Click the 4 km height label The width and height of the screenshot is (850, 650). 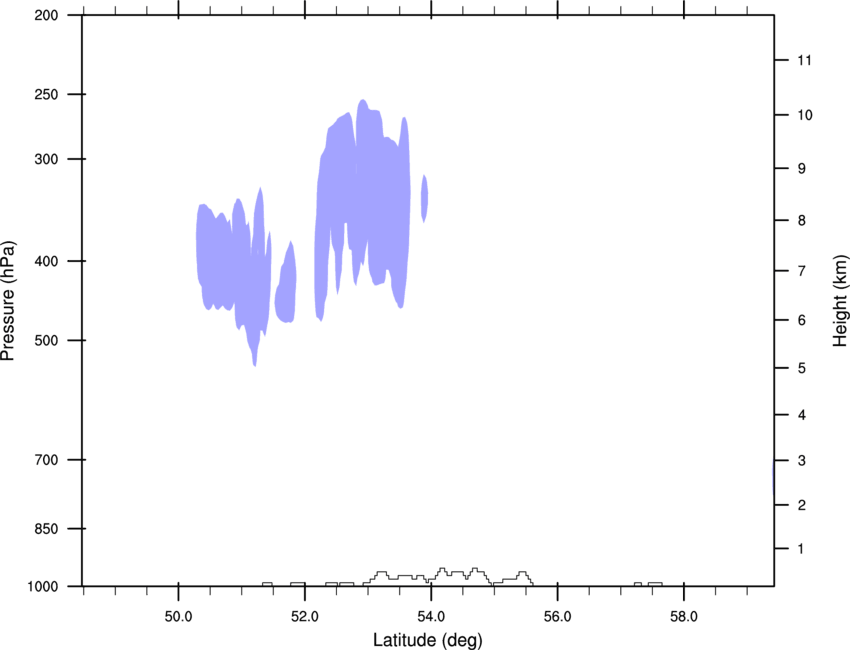coord(801,415)
